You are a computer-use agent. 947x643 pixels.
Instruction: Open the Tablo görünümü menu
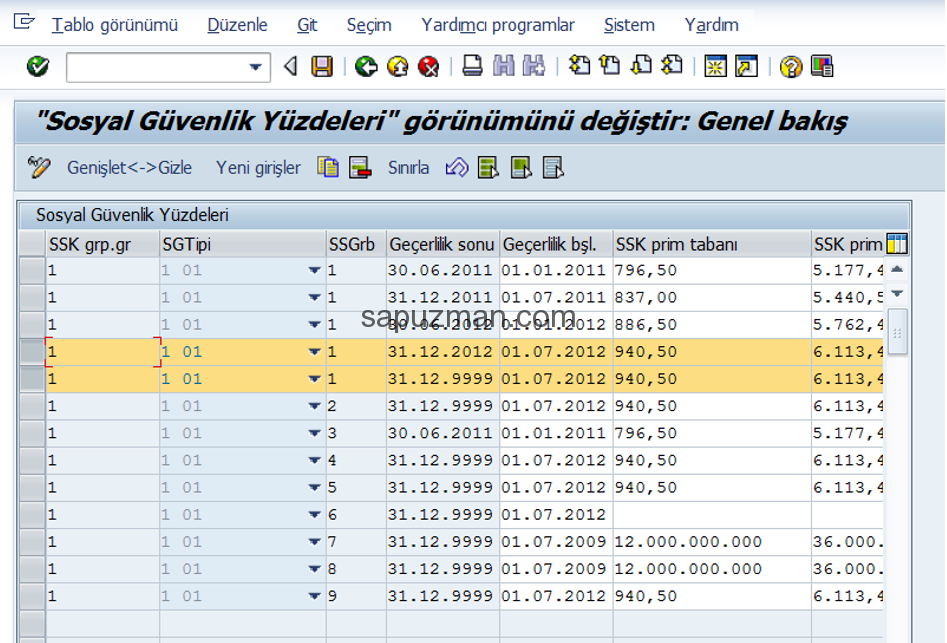click(115, 25)
